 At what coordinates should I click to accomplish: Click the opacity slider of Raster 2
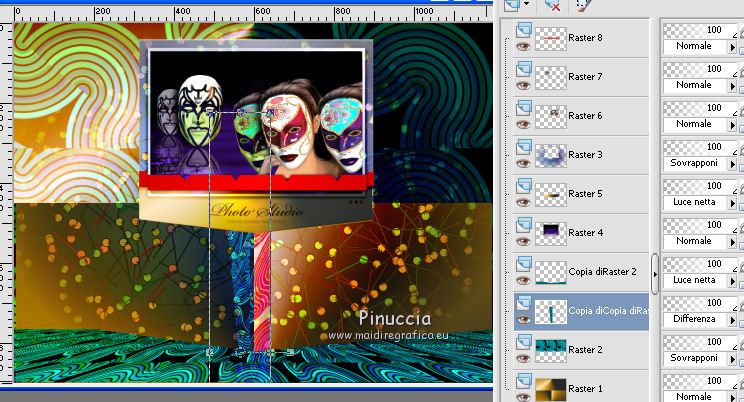698,342
